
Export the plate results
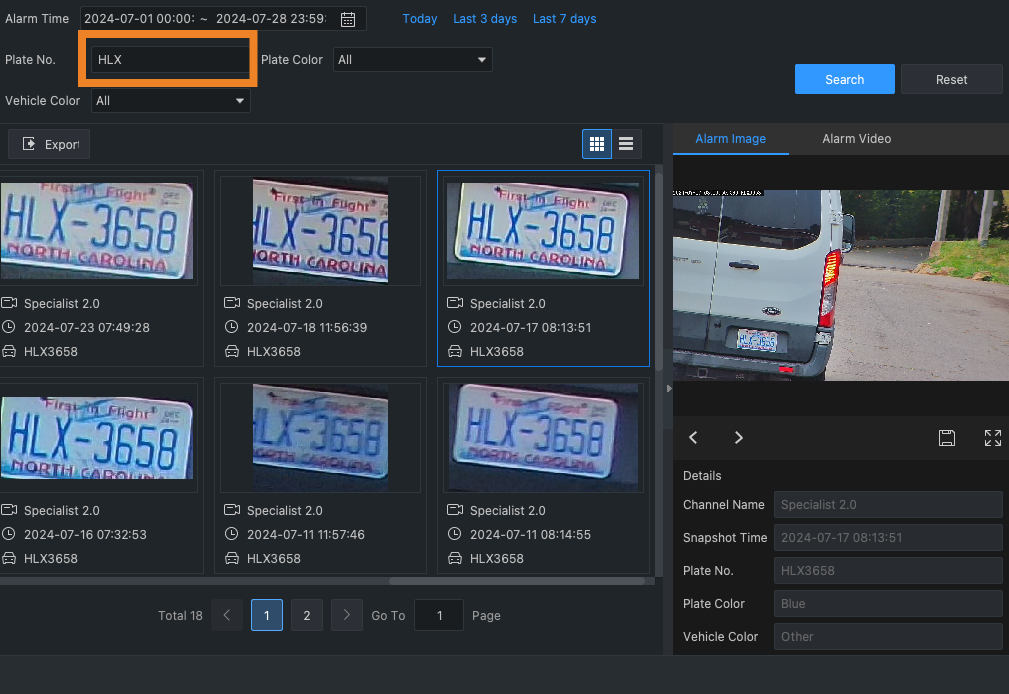(50, 144)
